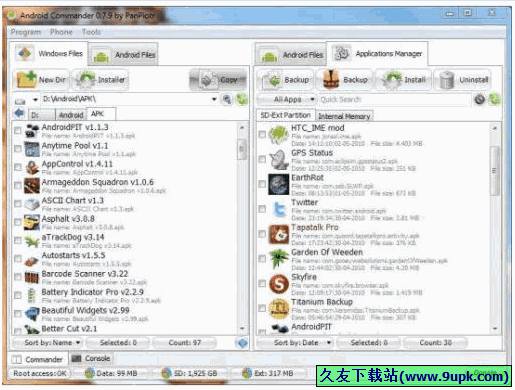
Task: Click the Anytime Pool v1.1 app icon
Action: [32, 149]
